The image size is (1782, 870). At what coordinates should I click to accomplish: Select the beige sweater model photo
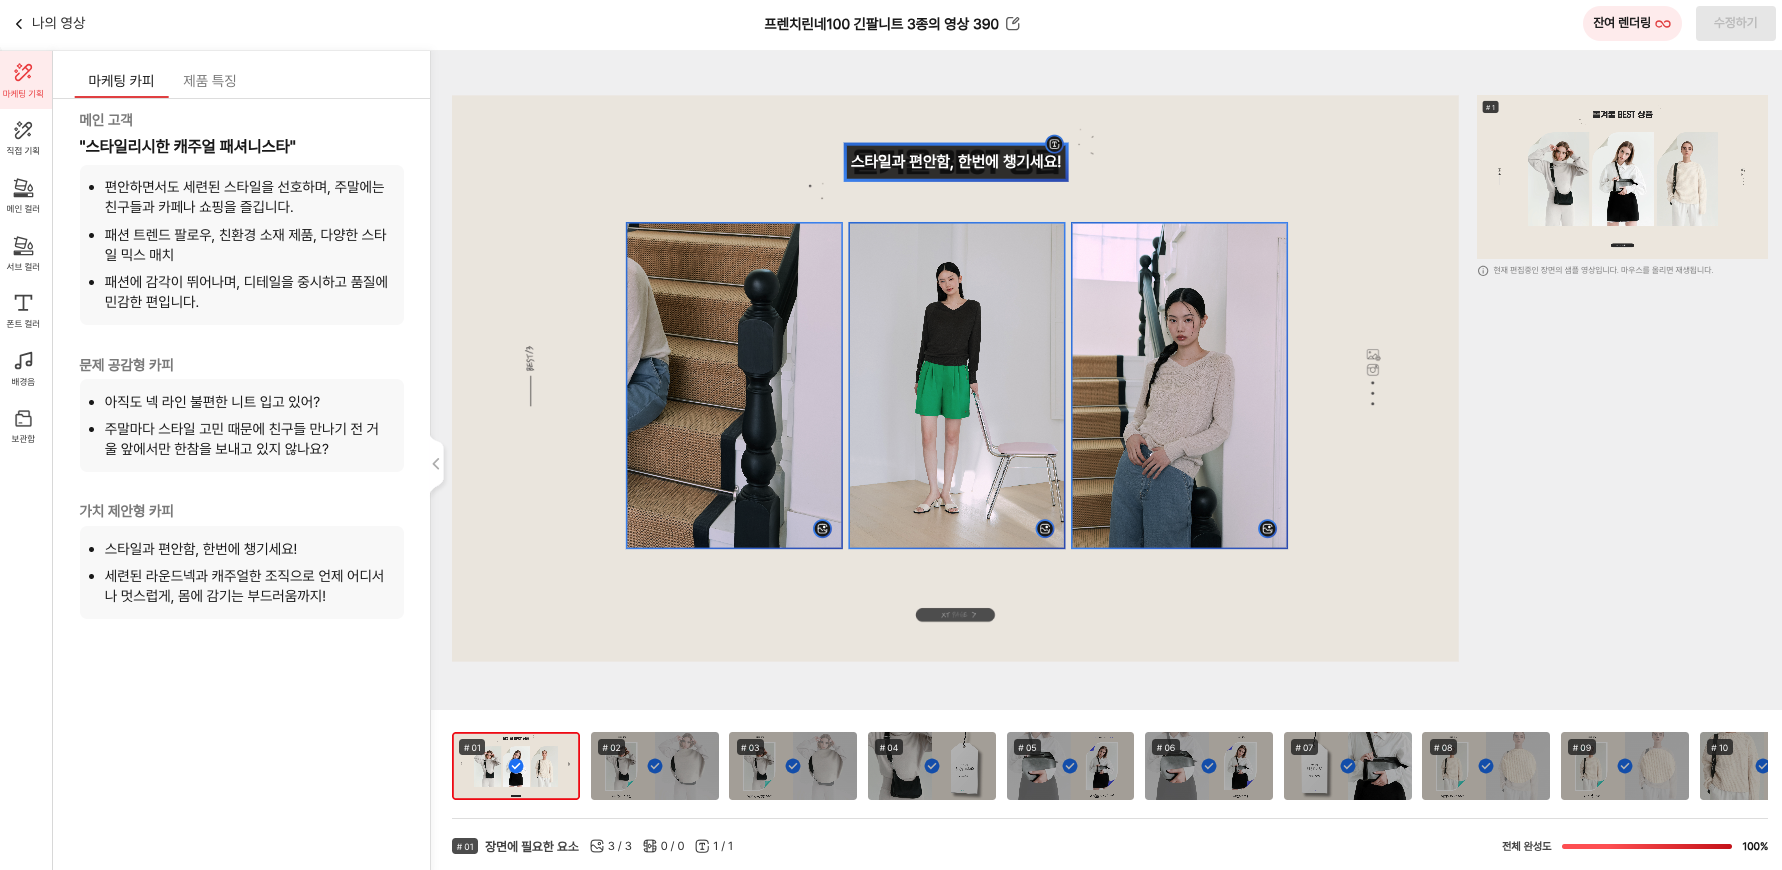[1179, 385]
